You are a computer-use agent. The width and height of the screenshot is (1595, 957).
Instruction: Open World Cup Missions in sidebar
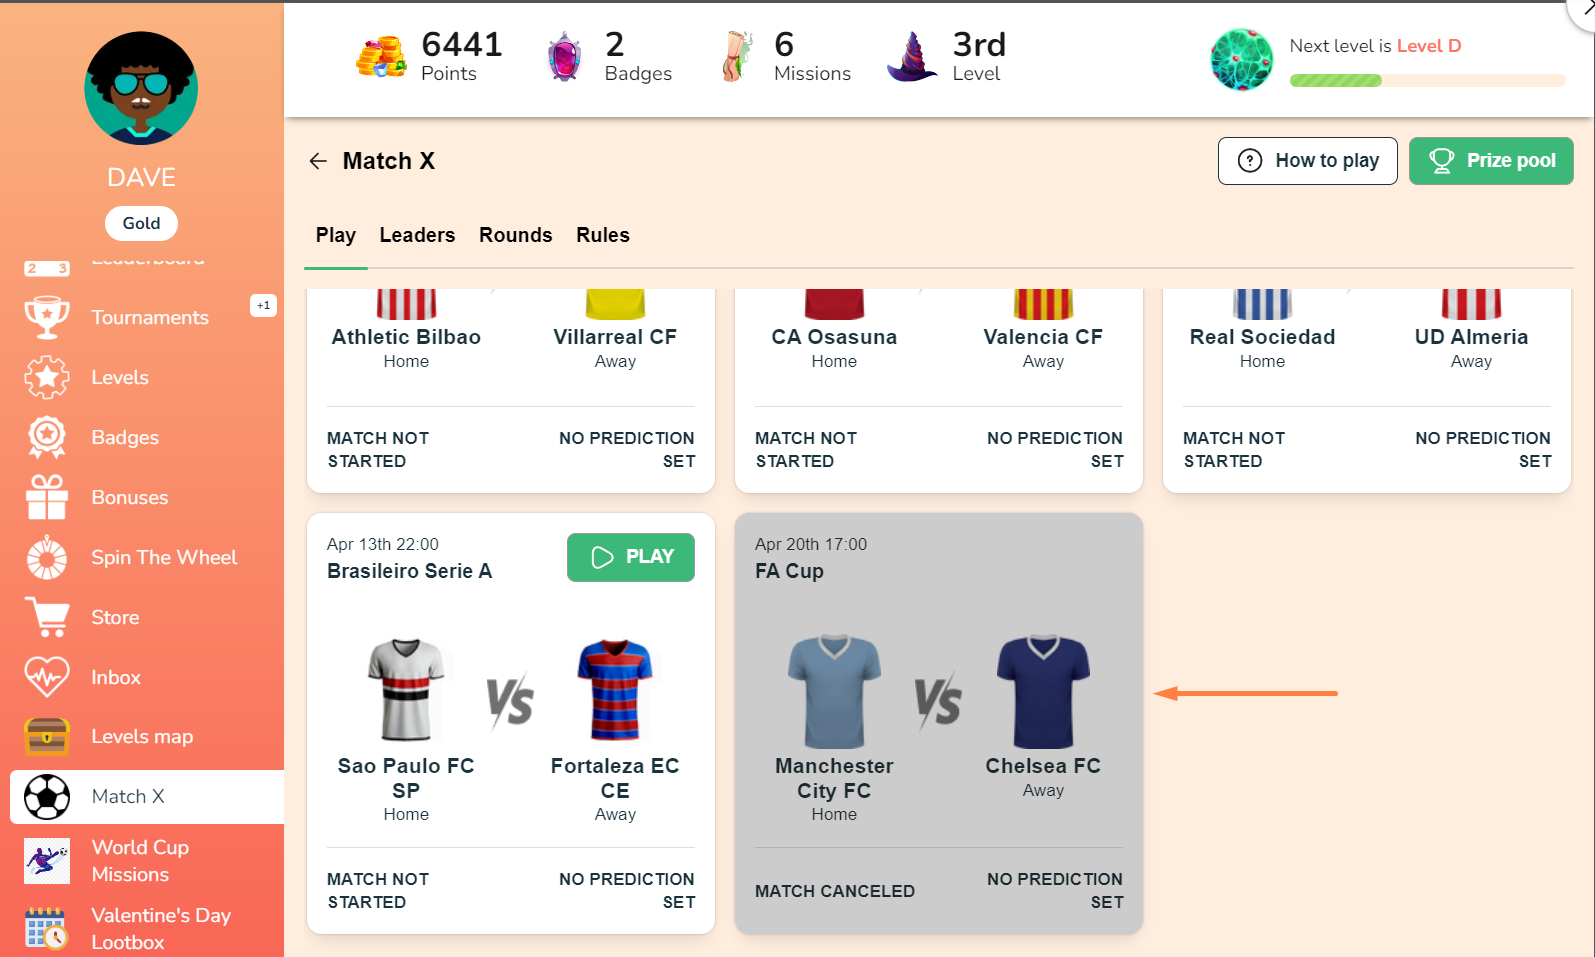140,860
